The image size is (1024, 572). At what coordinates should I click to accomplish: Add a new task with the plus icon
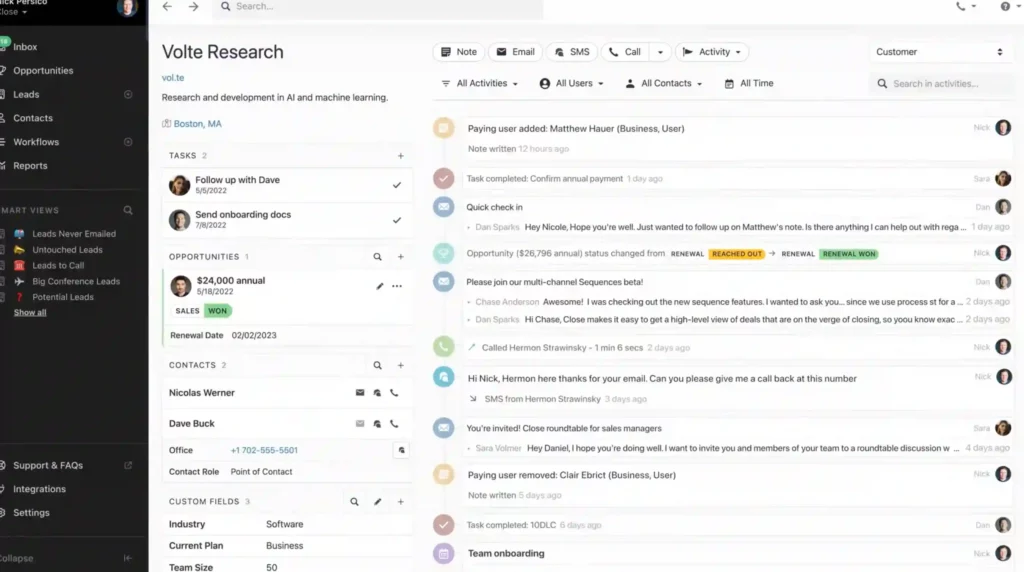coord(400,156)
